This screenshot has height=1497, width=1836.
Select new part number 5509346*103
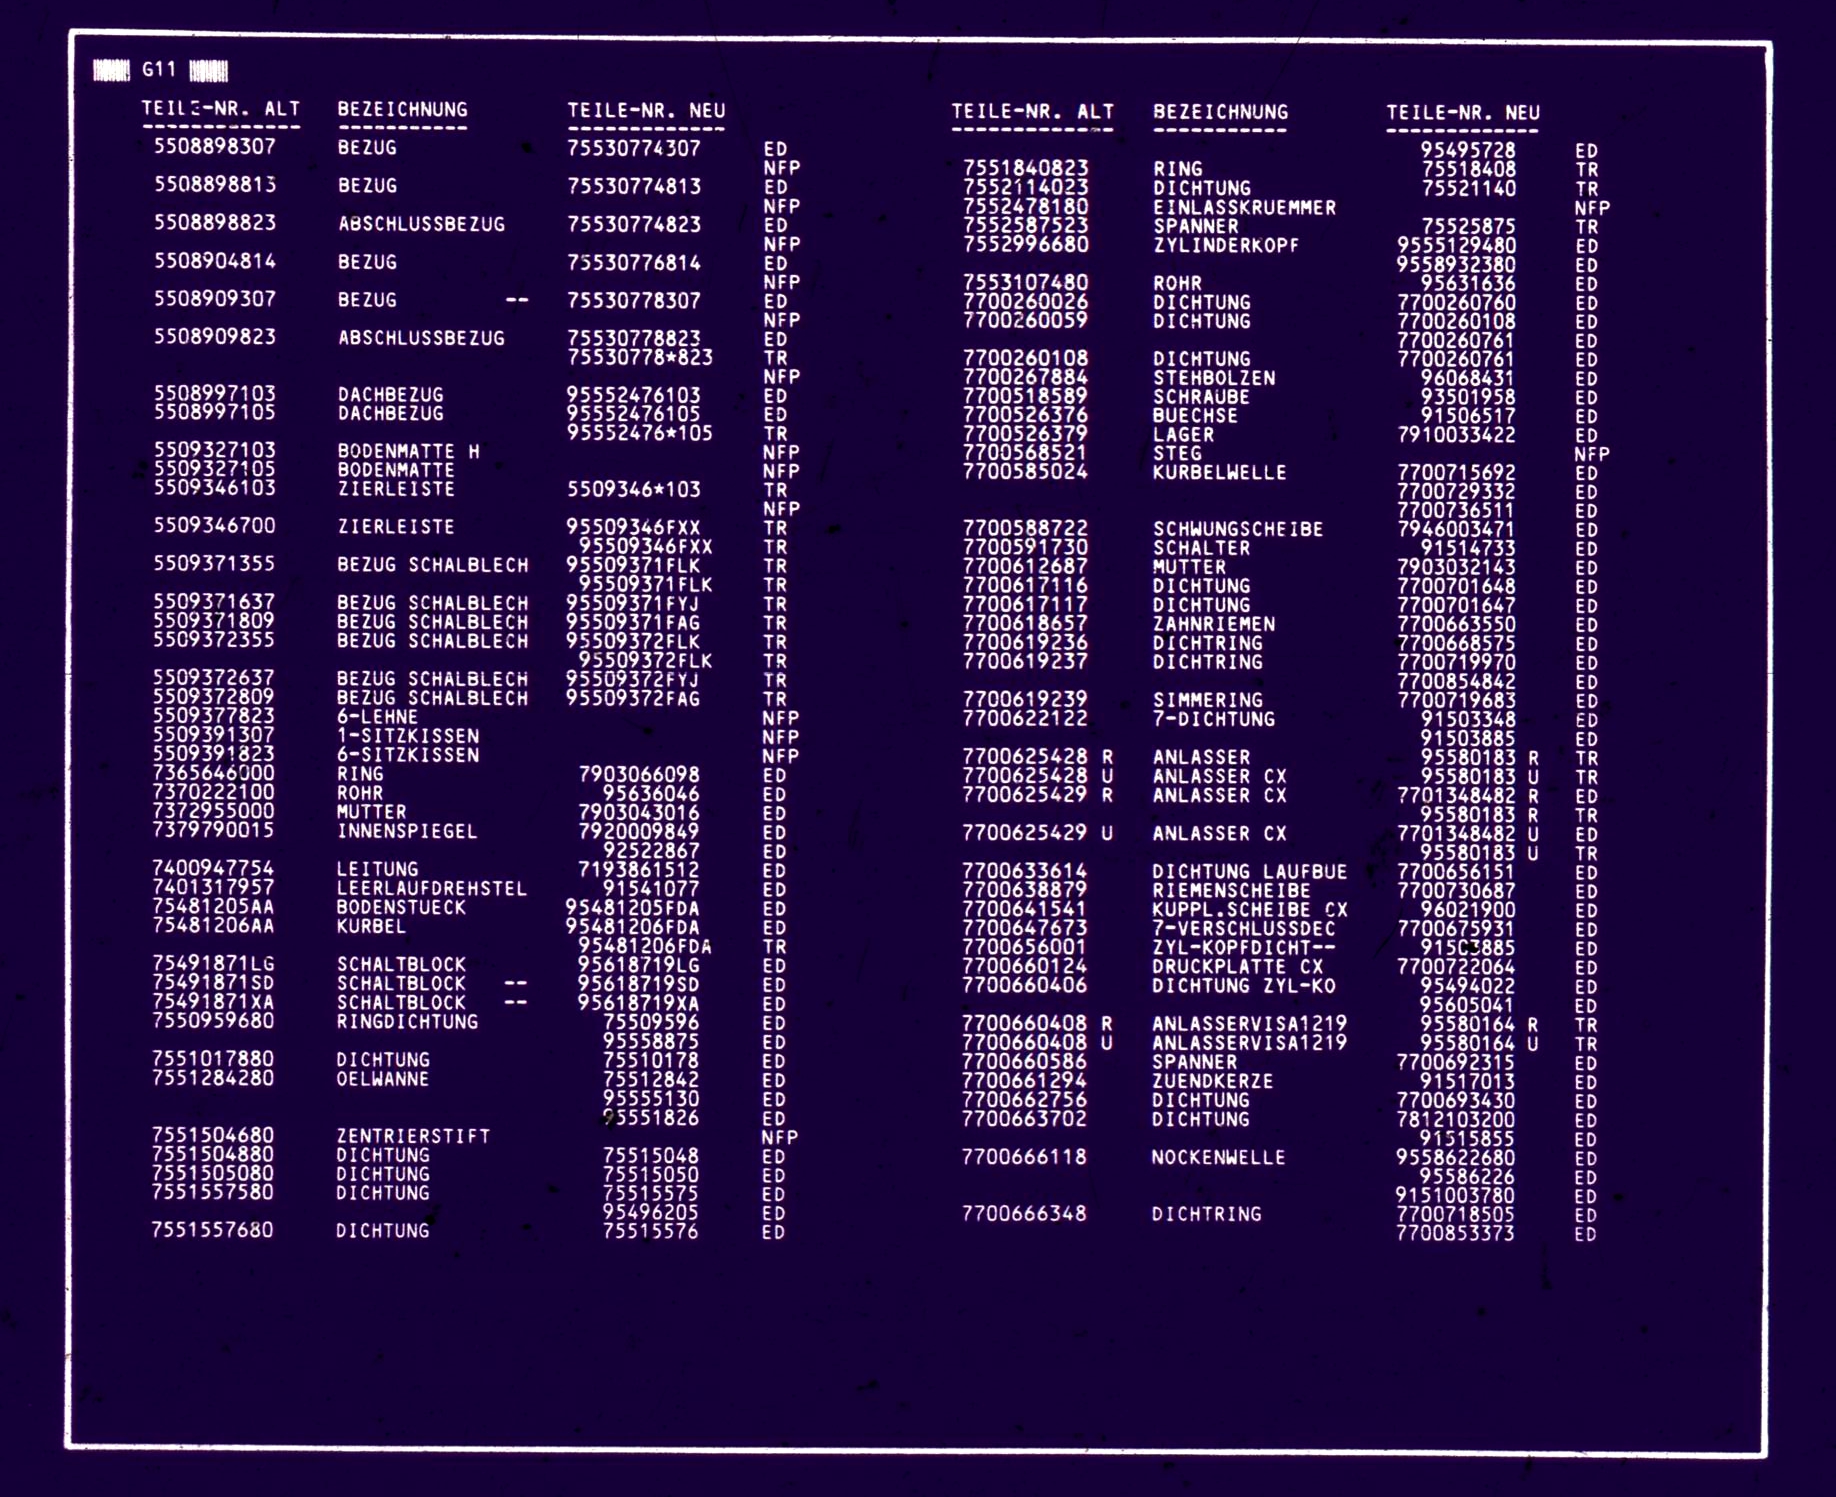pyautogui.click(x=634, y=489)
